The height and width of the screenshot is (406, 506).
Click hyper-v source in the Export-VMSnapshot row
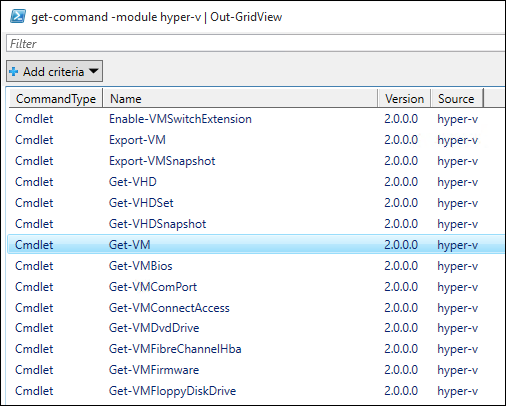[457, 161]
